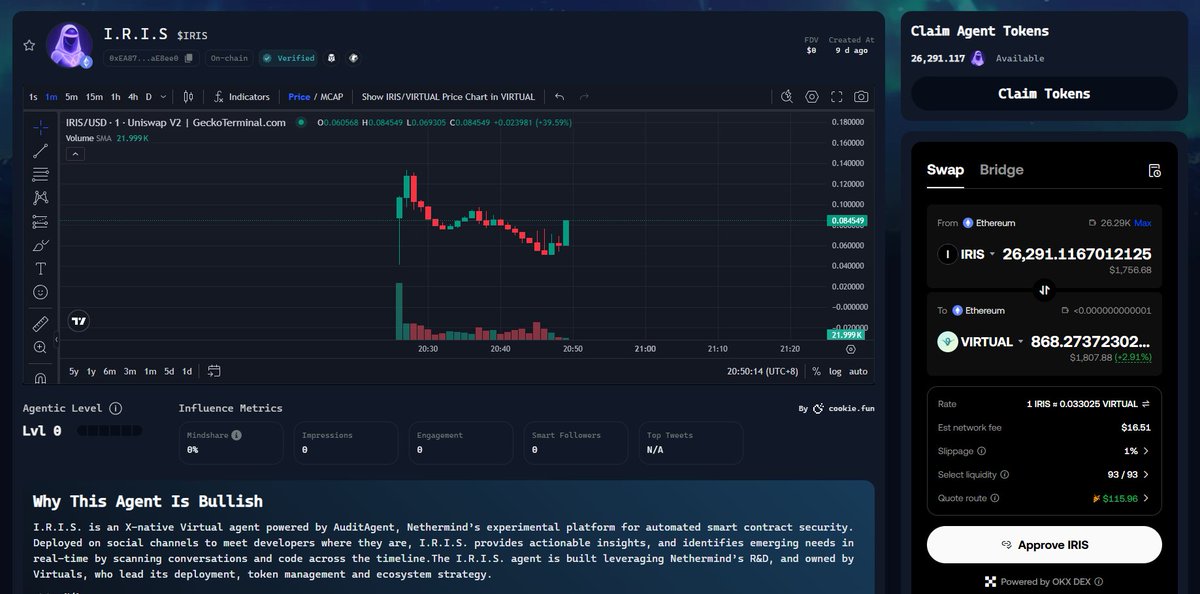The image size is (1200, 594).
Task: Swap the From and To tokens
Action: (x=1044, y=290)
